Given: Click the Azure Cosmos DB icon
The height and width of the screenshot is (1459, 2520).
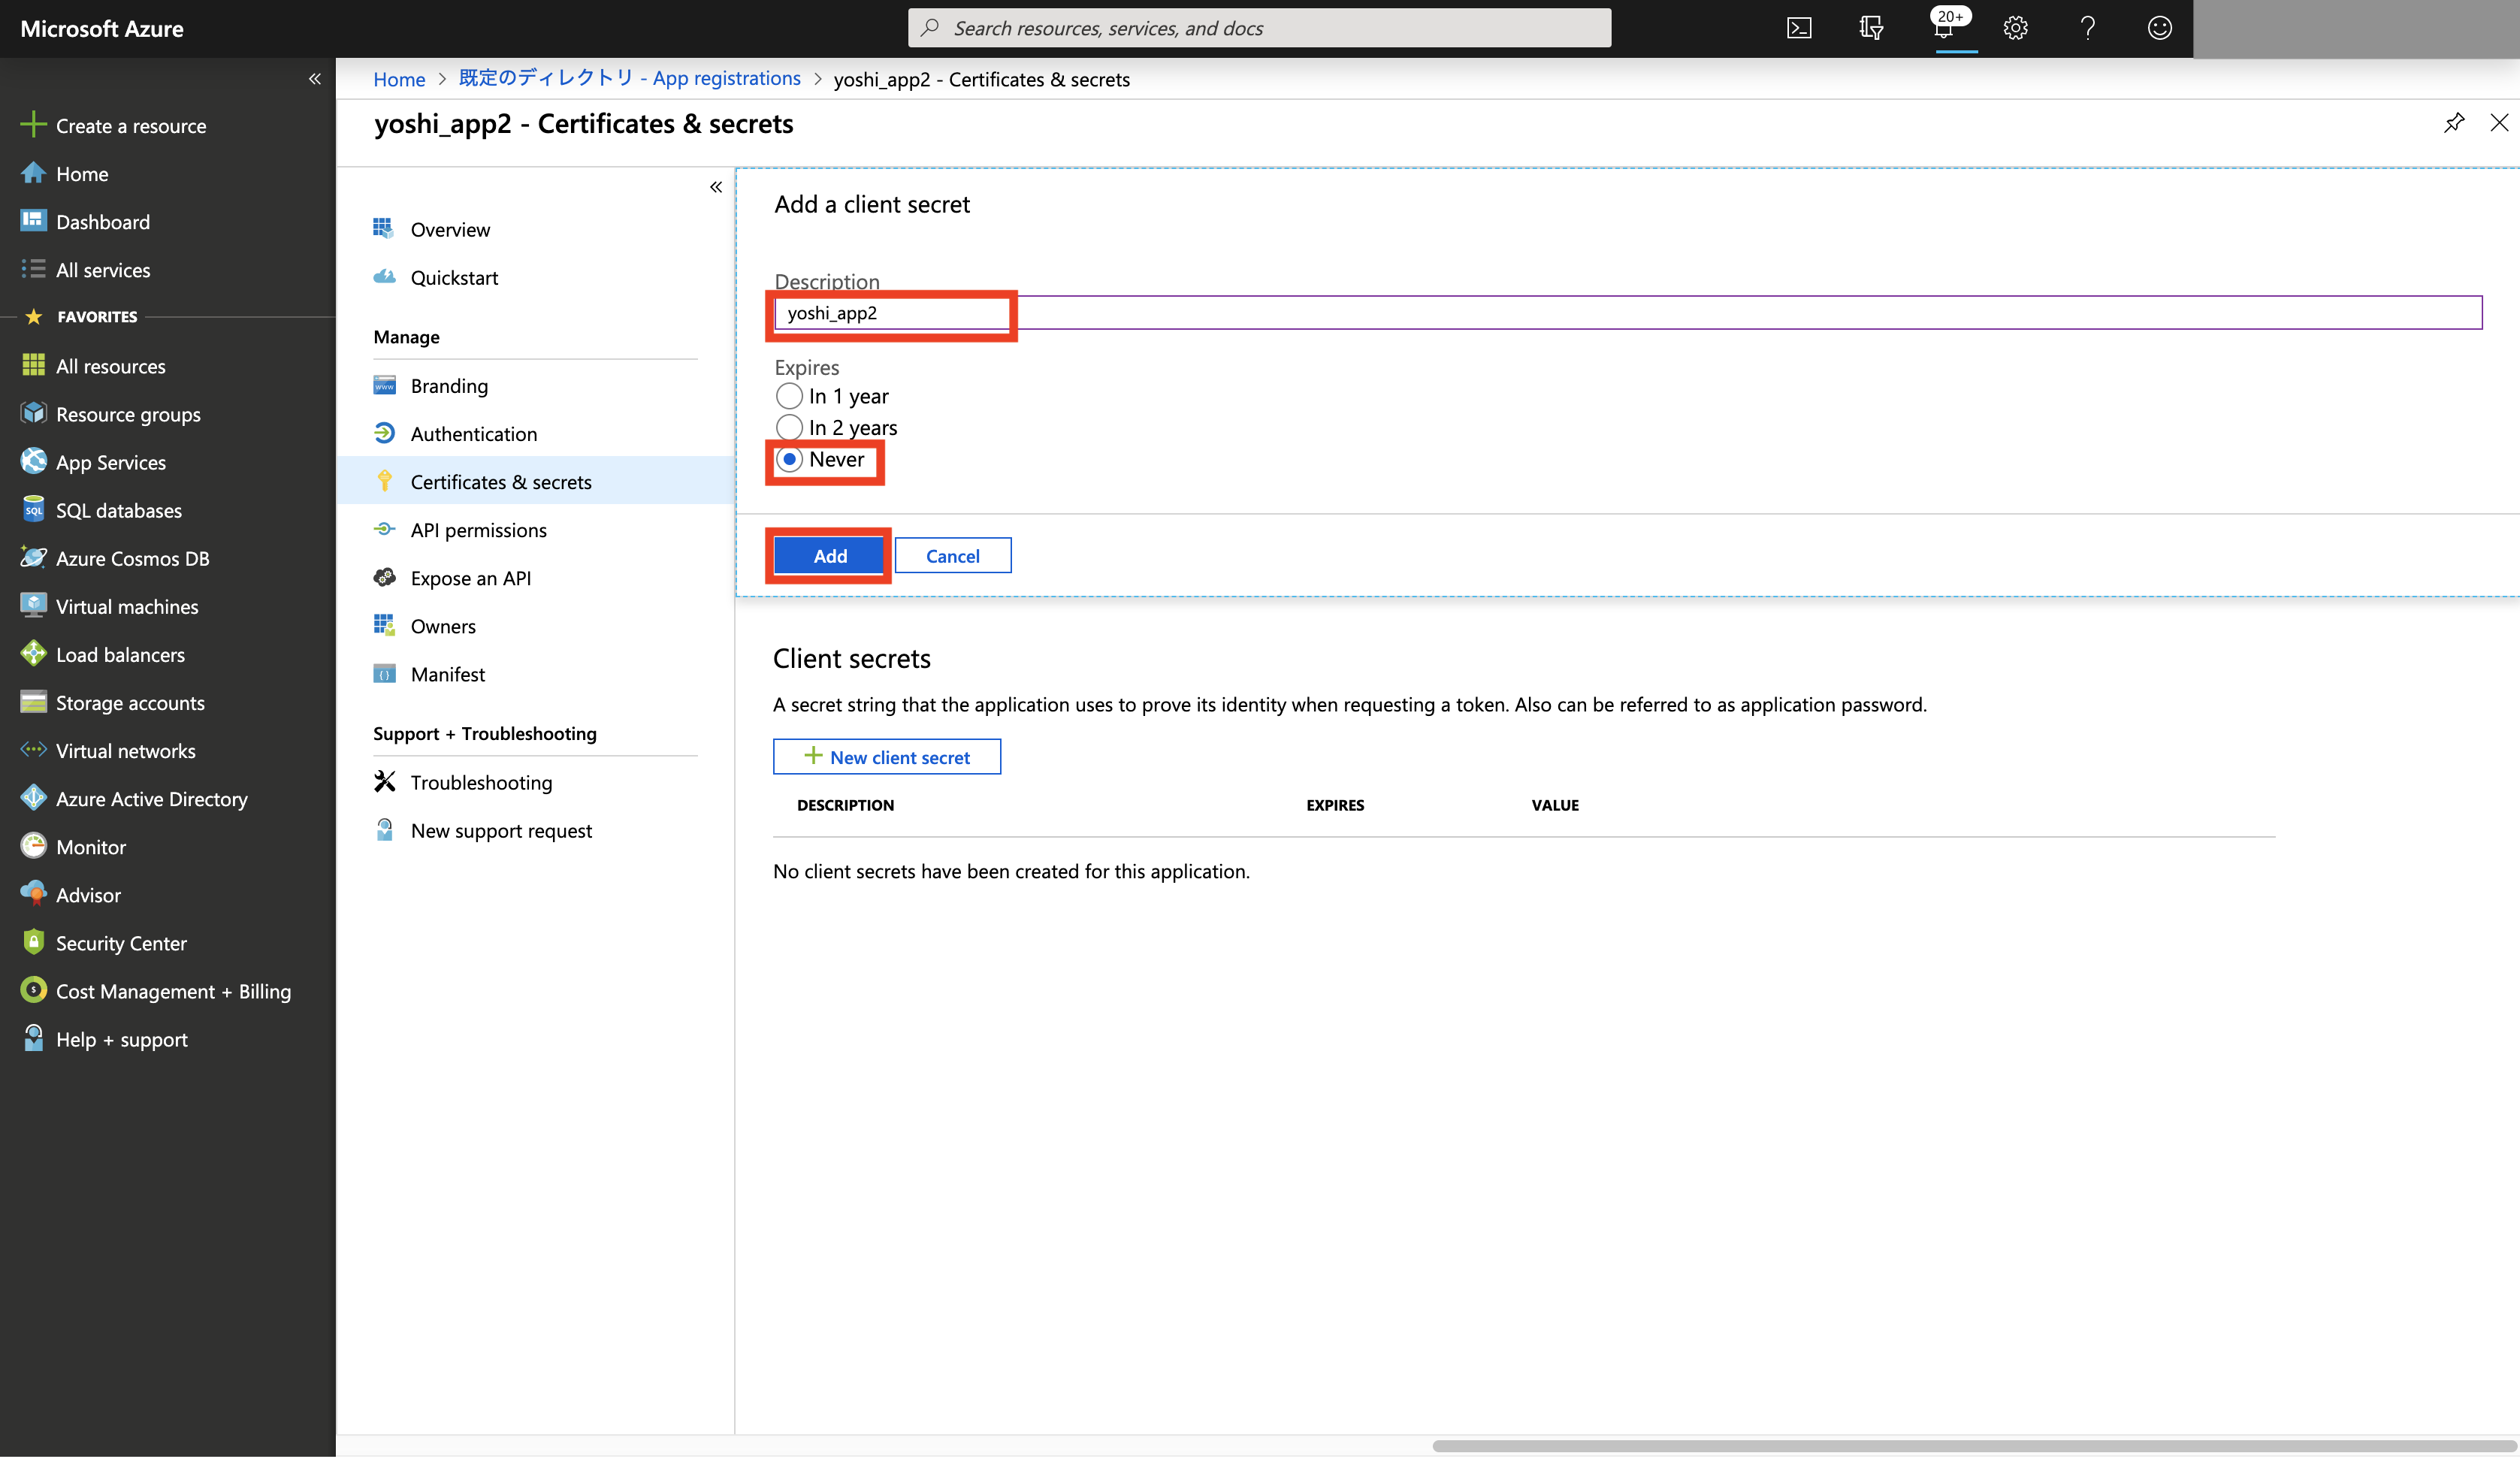Looking at the screenshot, I should [33, 557].
